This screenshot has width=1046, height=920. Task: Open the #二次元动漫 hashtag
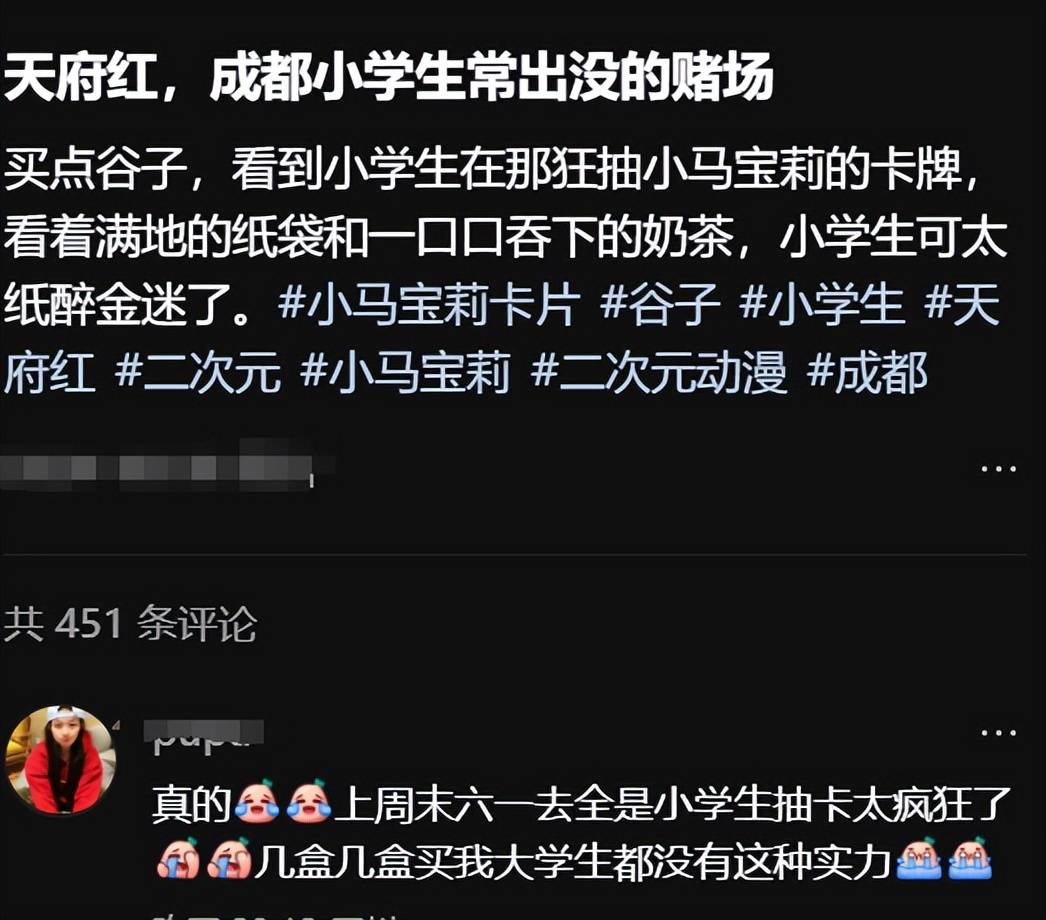click(x=658, y=372)
